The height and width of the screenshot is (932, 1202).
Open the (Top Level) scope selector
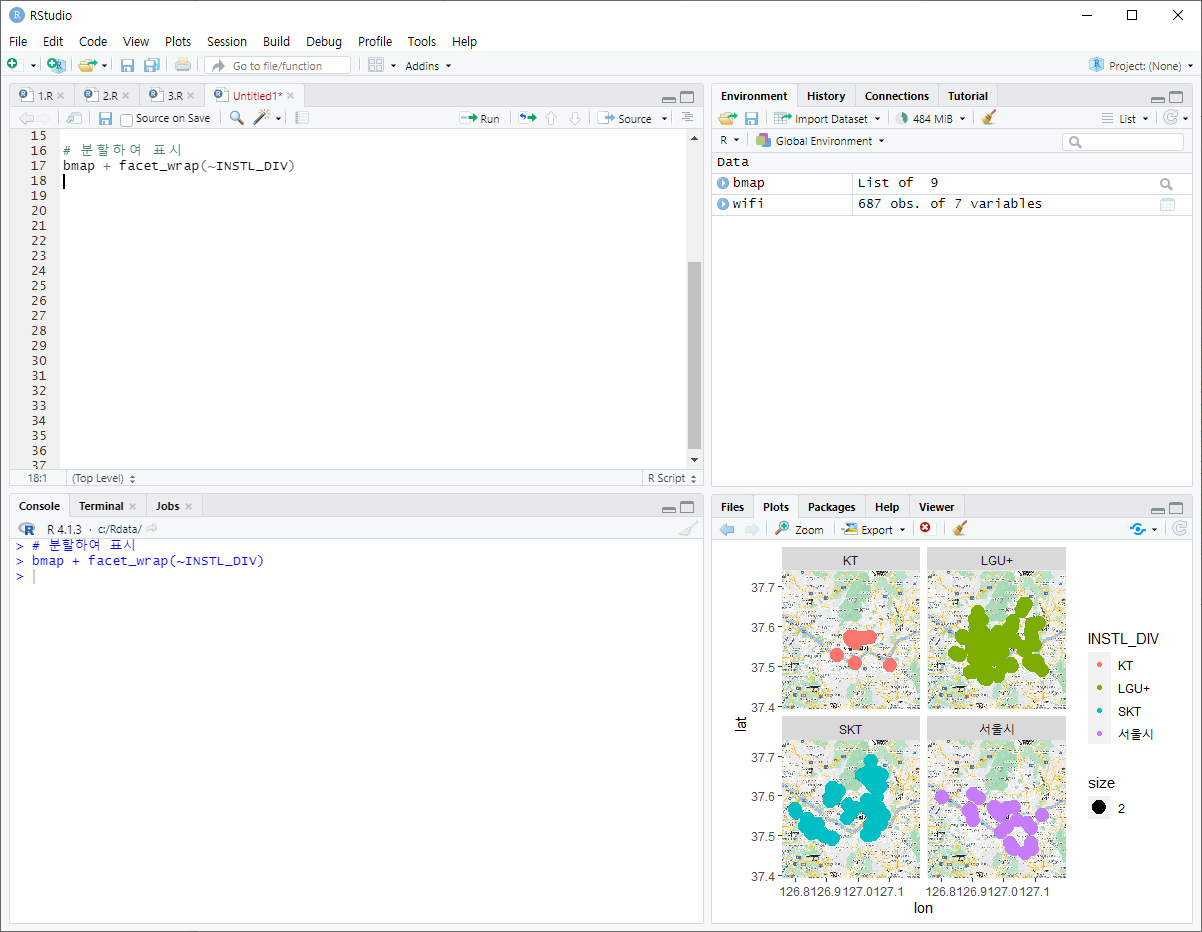pos(104,479)
